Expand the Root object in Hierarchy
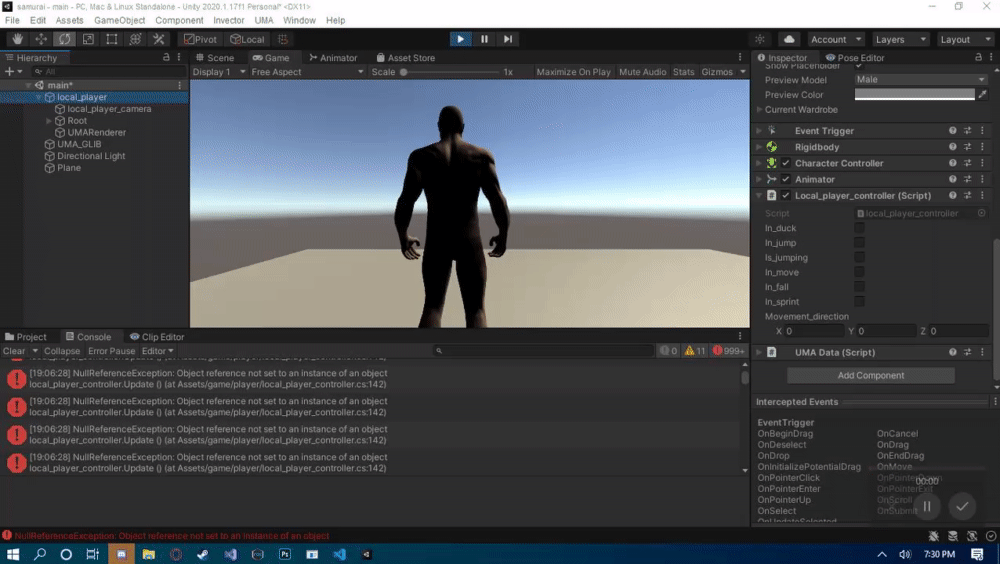This screenshot has height=564, width=1000. tap(48, 121)
